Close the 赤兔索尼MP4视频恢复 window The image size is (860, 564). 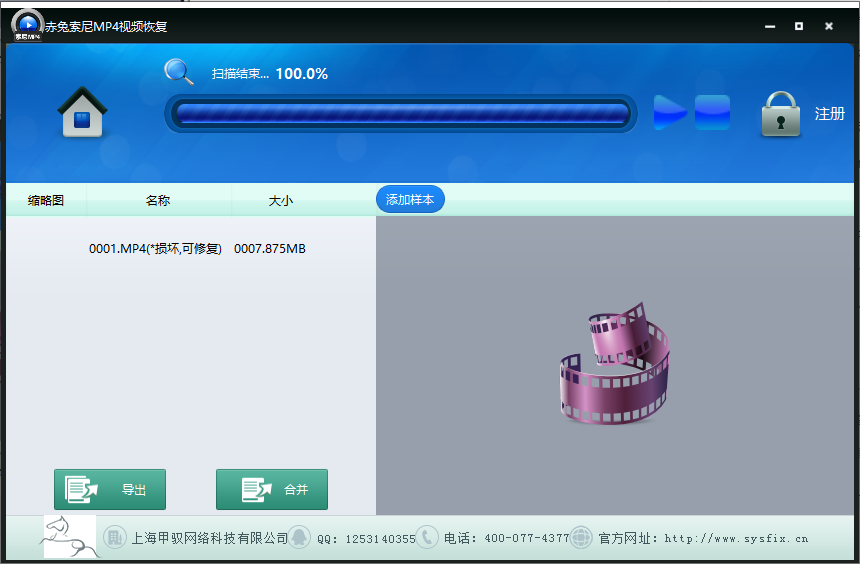pos(829,26)
